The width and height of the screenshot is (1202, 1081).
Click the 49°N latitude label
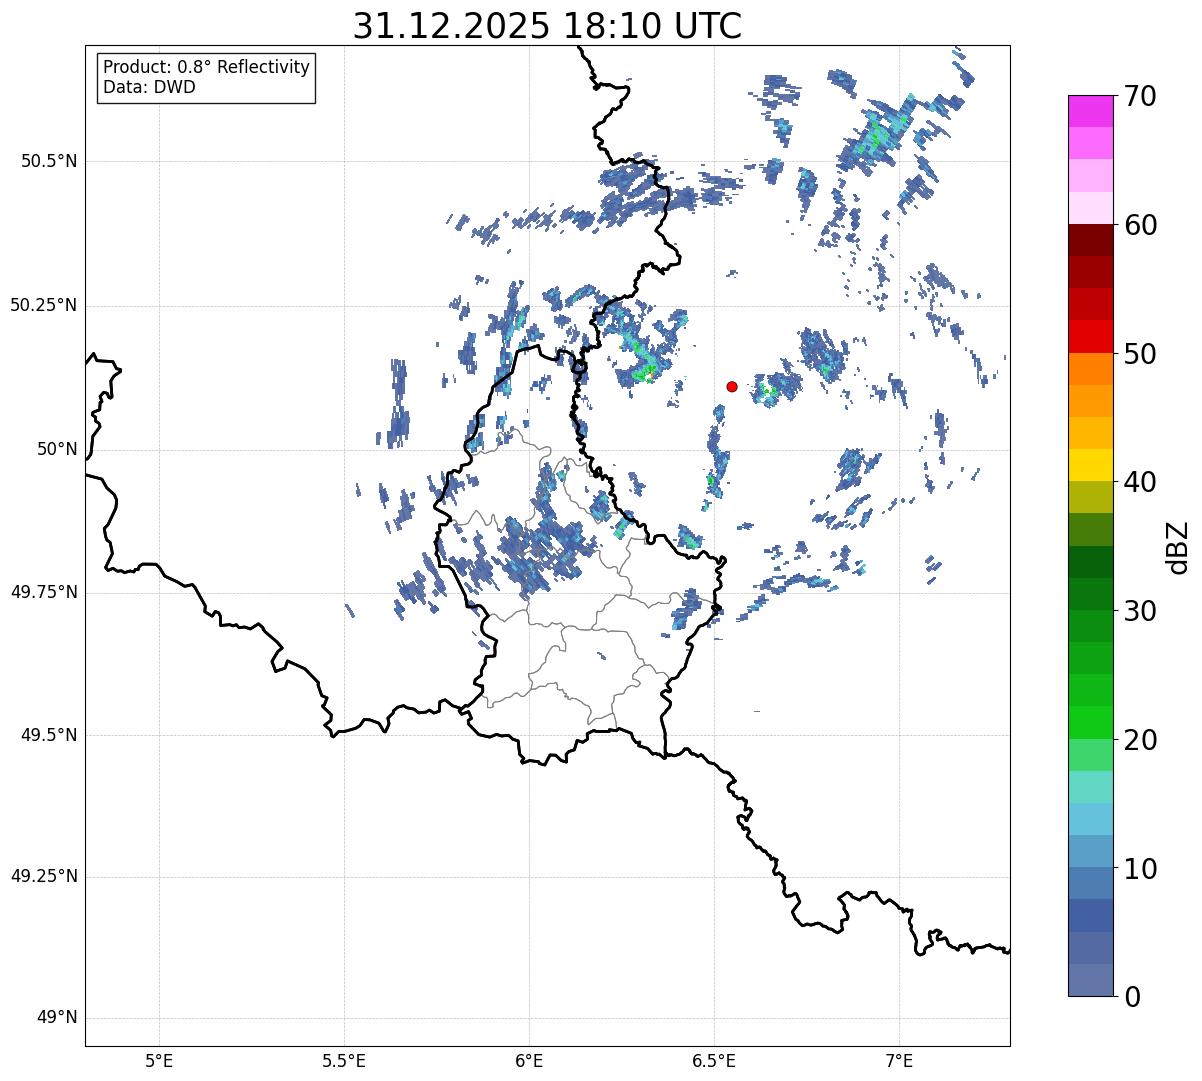(x=56, y=1018)
